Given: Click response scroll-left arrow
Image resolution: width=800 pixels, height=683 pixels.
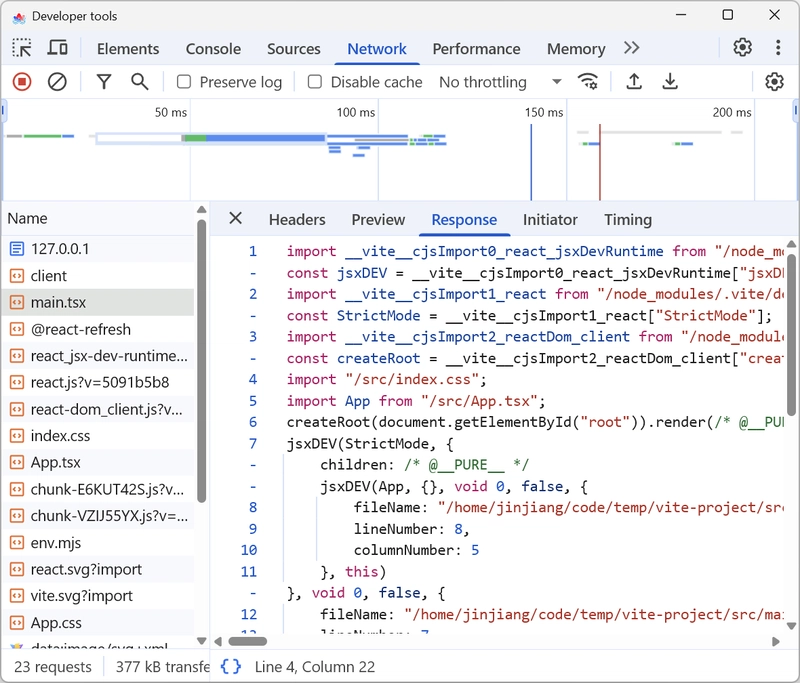Looking at the screenshot, I should 218,641.
